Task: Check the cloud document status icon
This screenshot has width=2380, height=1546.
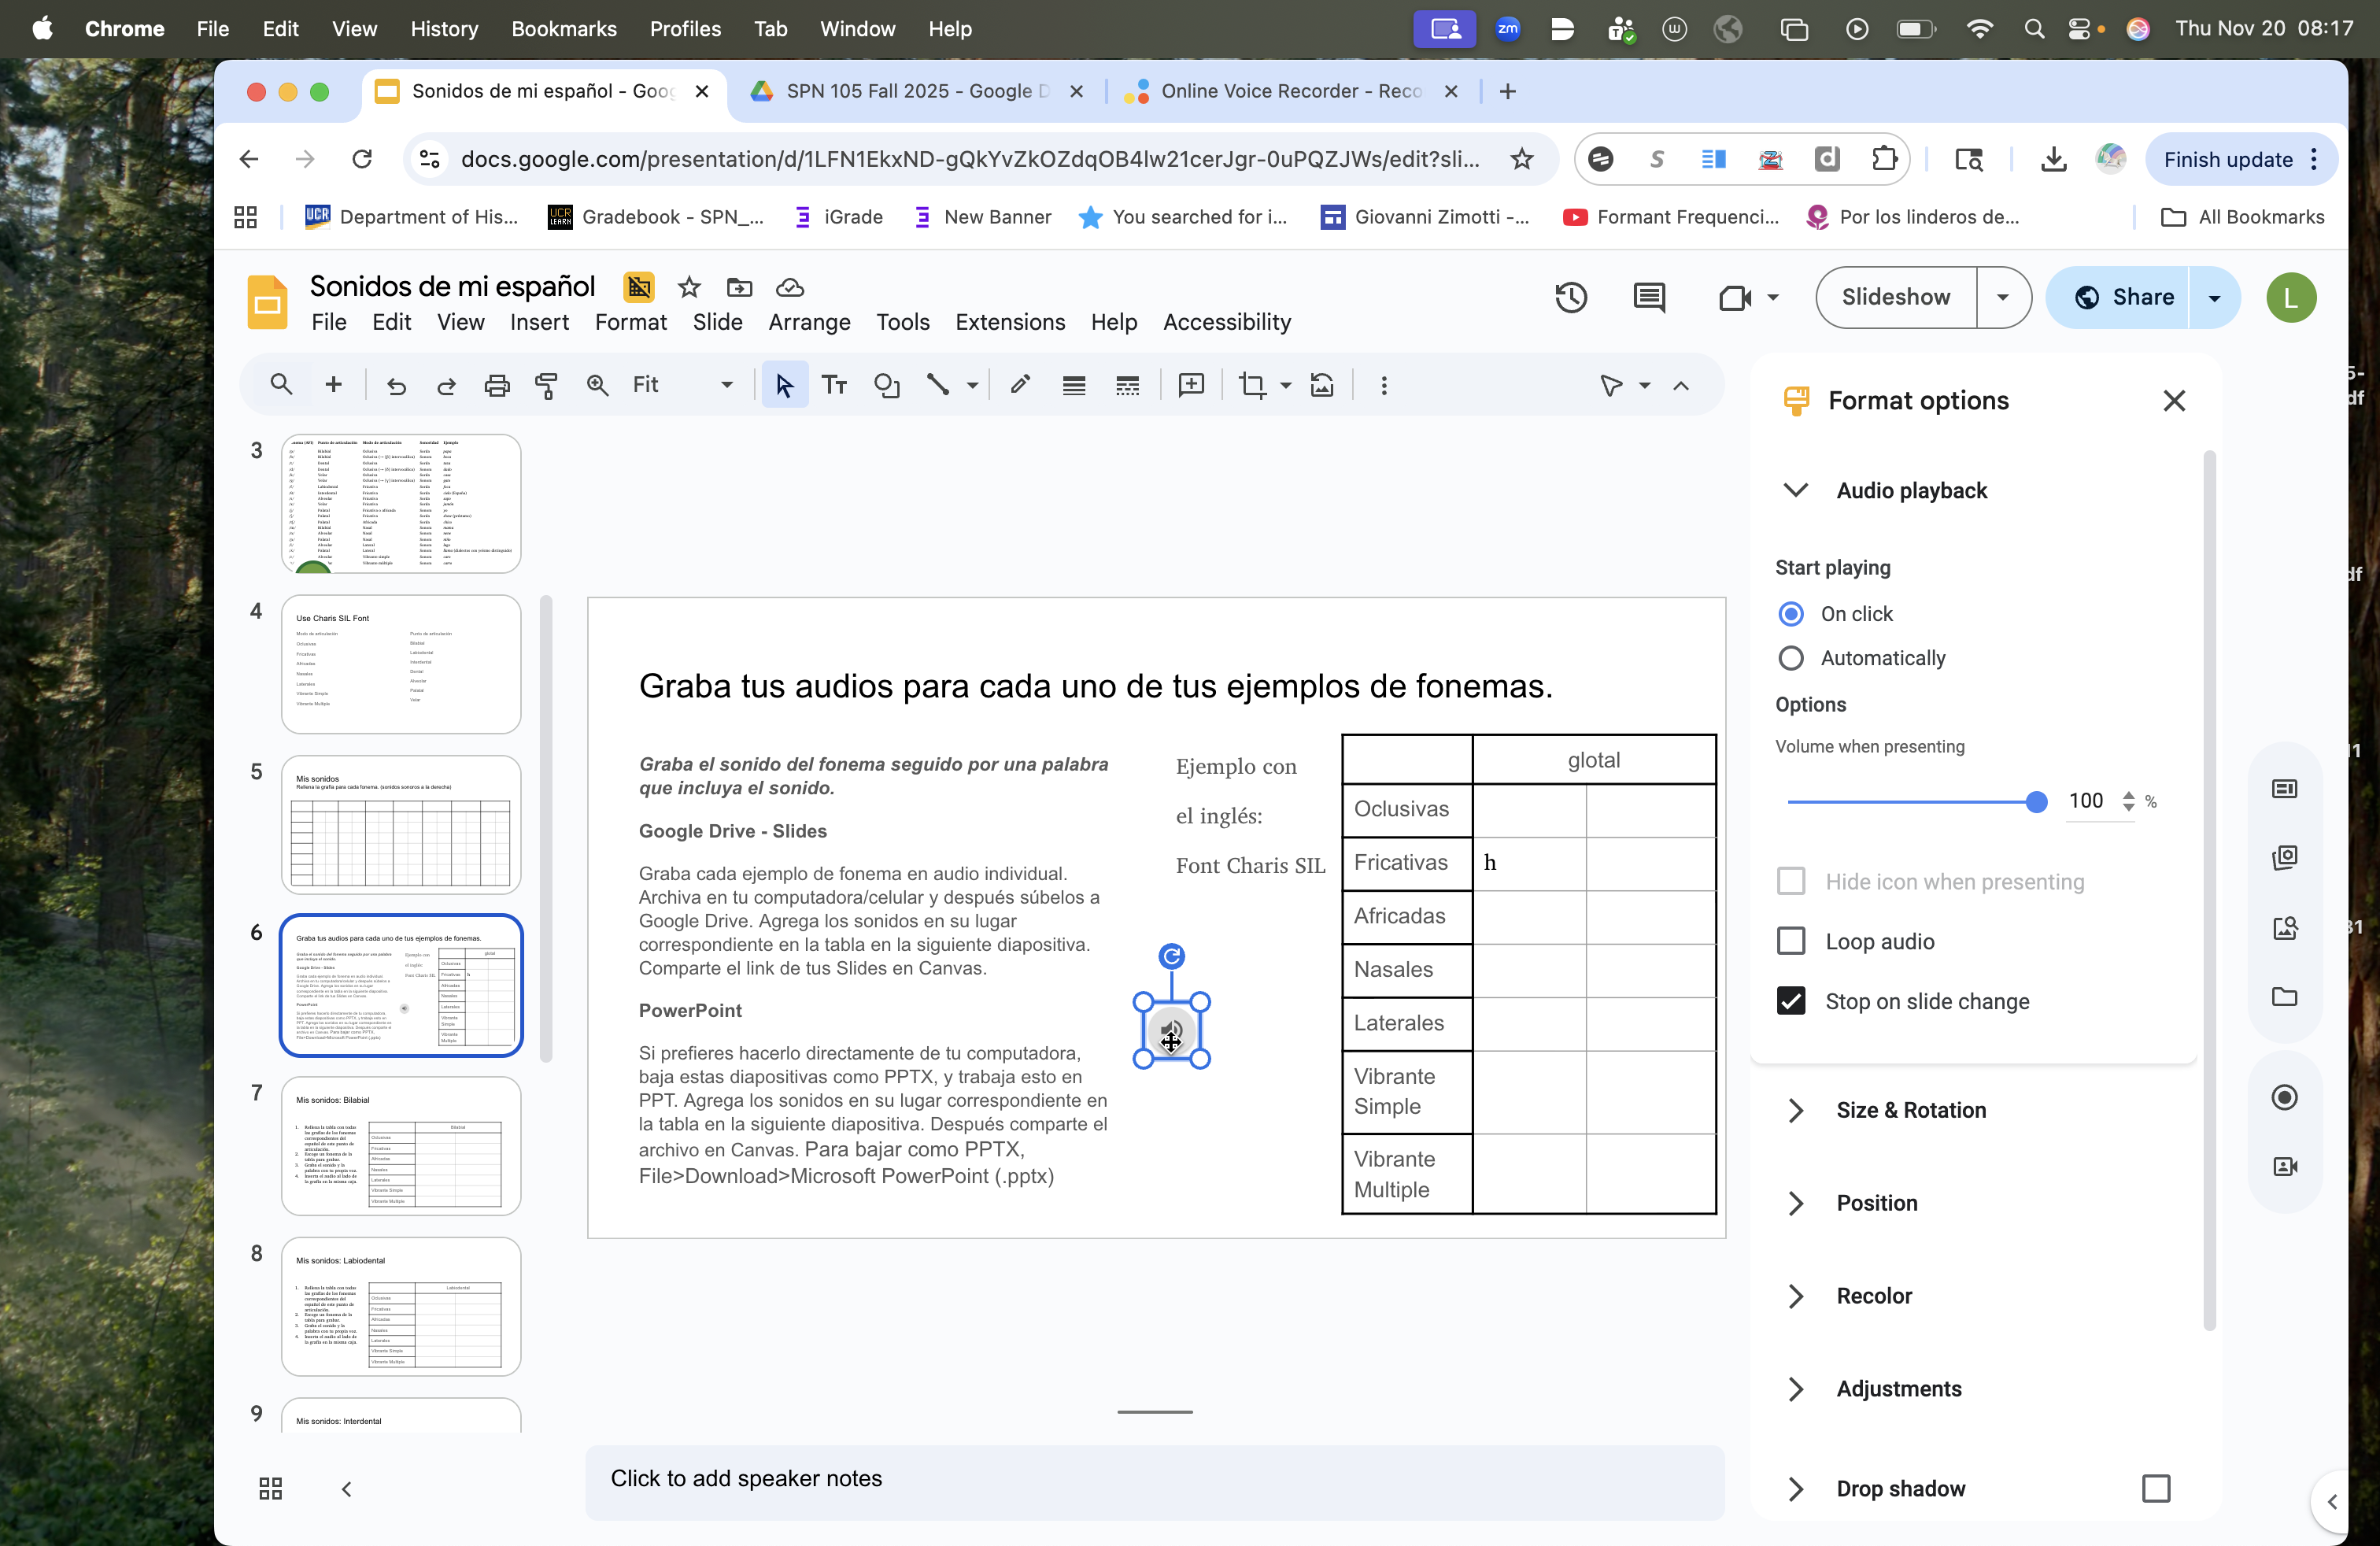Action: coord(790,288)
